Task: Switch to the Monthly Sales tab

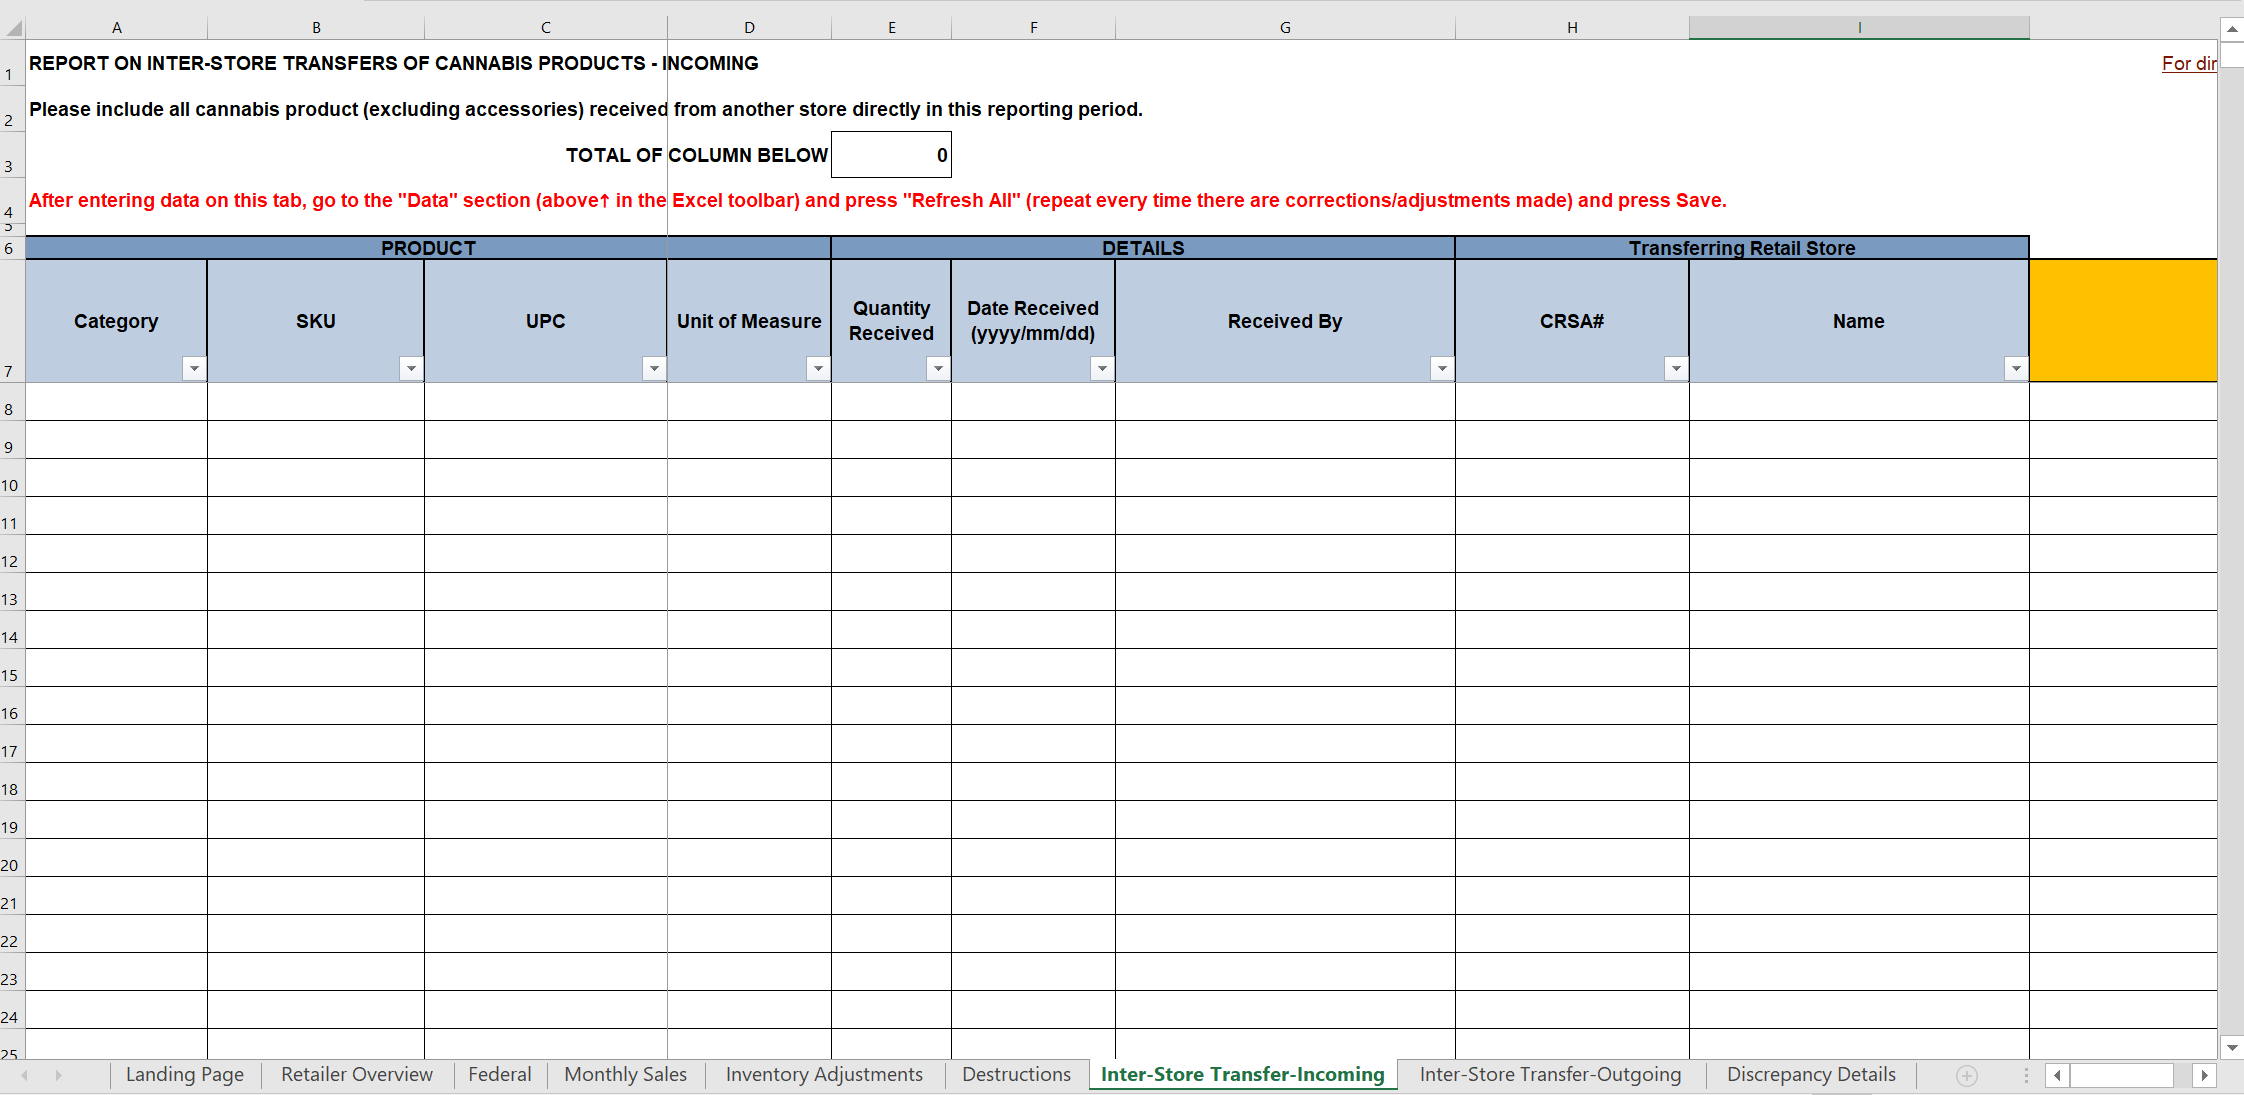Action: coord(625,1074)
